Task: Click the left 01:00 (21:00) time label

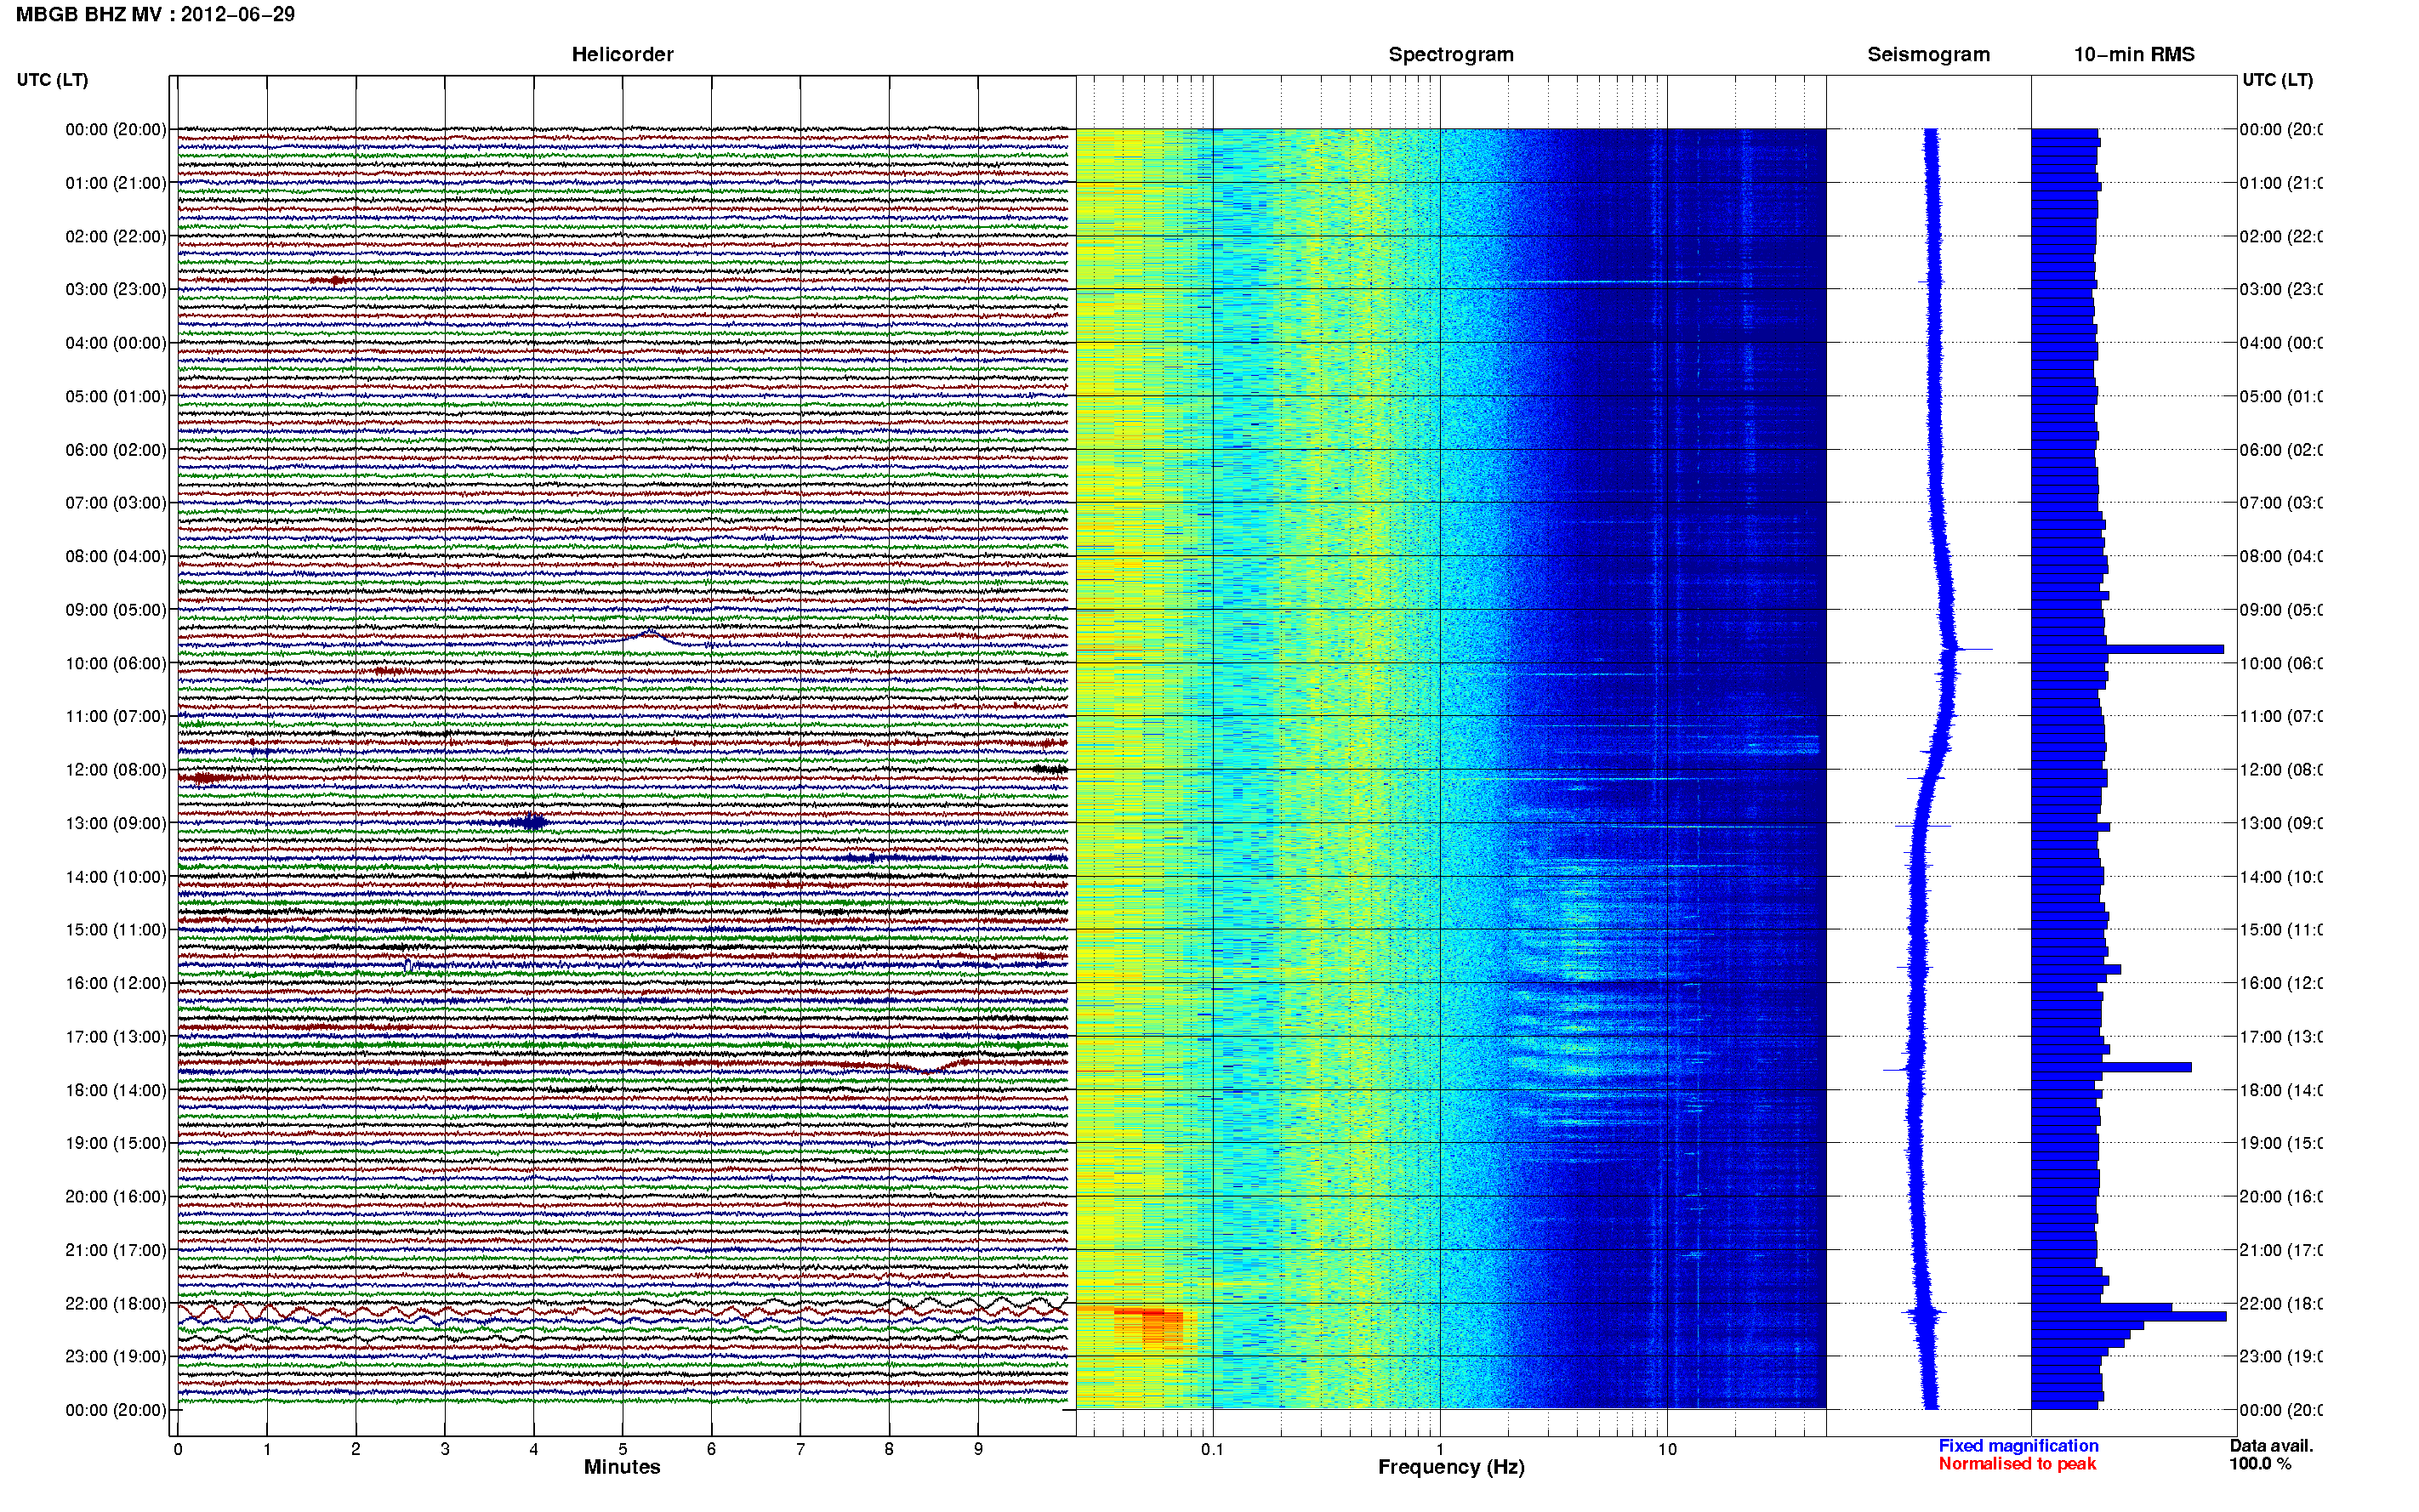Action: tap(116, 183)
